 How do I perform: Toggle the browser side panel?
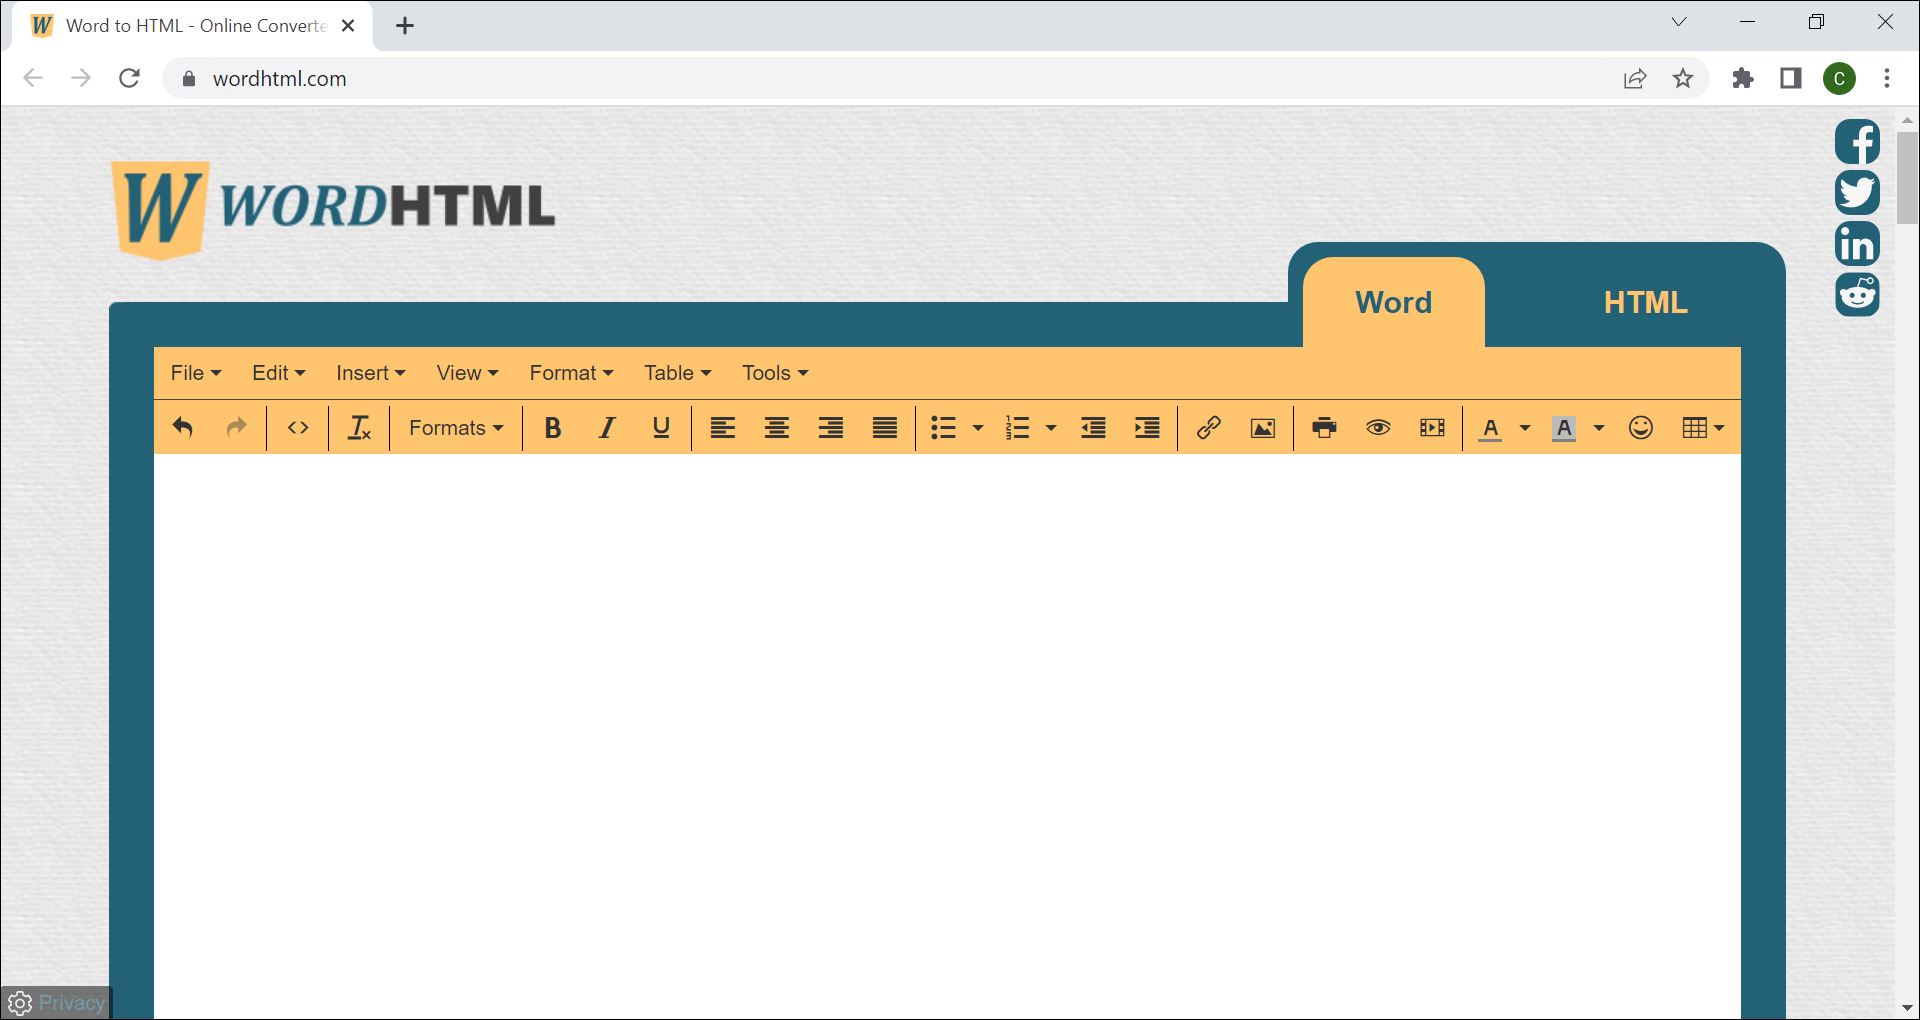pyautogui.click(x=1791, y=78)
